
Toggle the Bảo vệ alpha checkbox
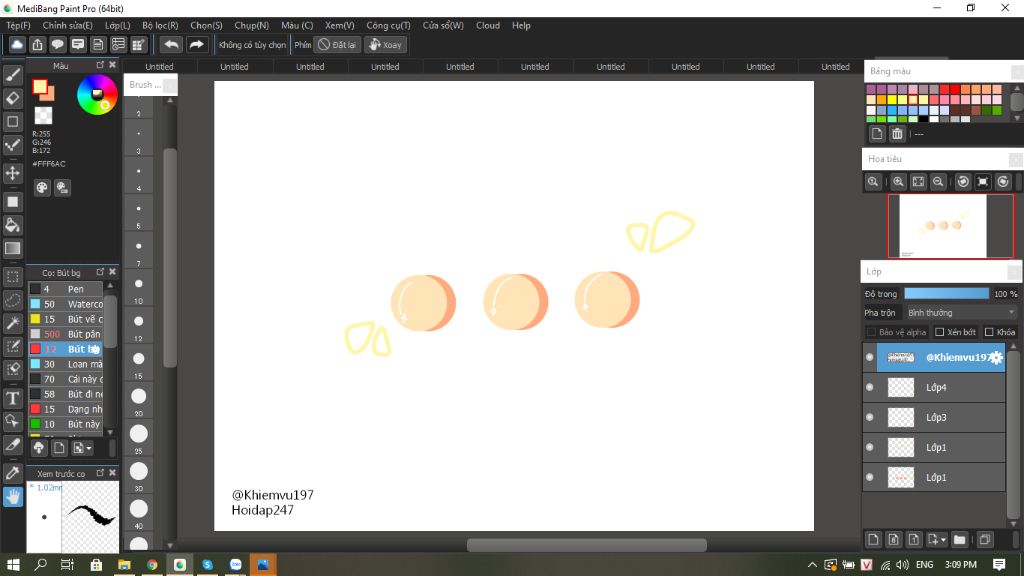point(871,332)
